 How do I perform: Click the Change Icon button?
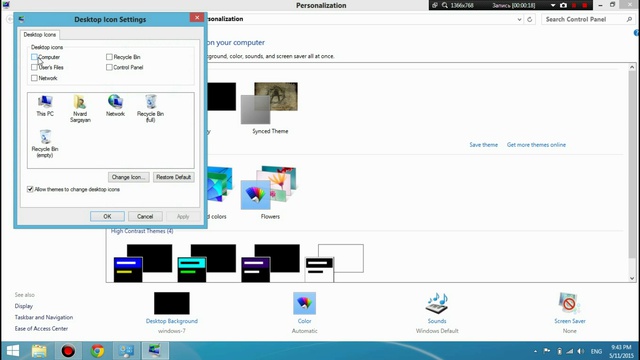(x=129, y=177)
